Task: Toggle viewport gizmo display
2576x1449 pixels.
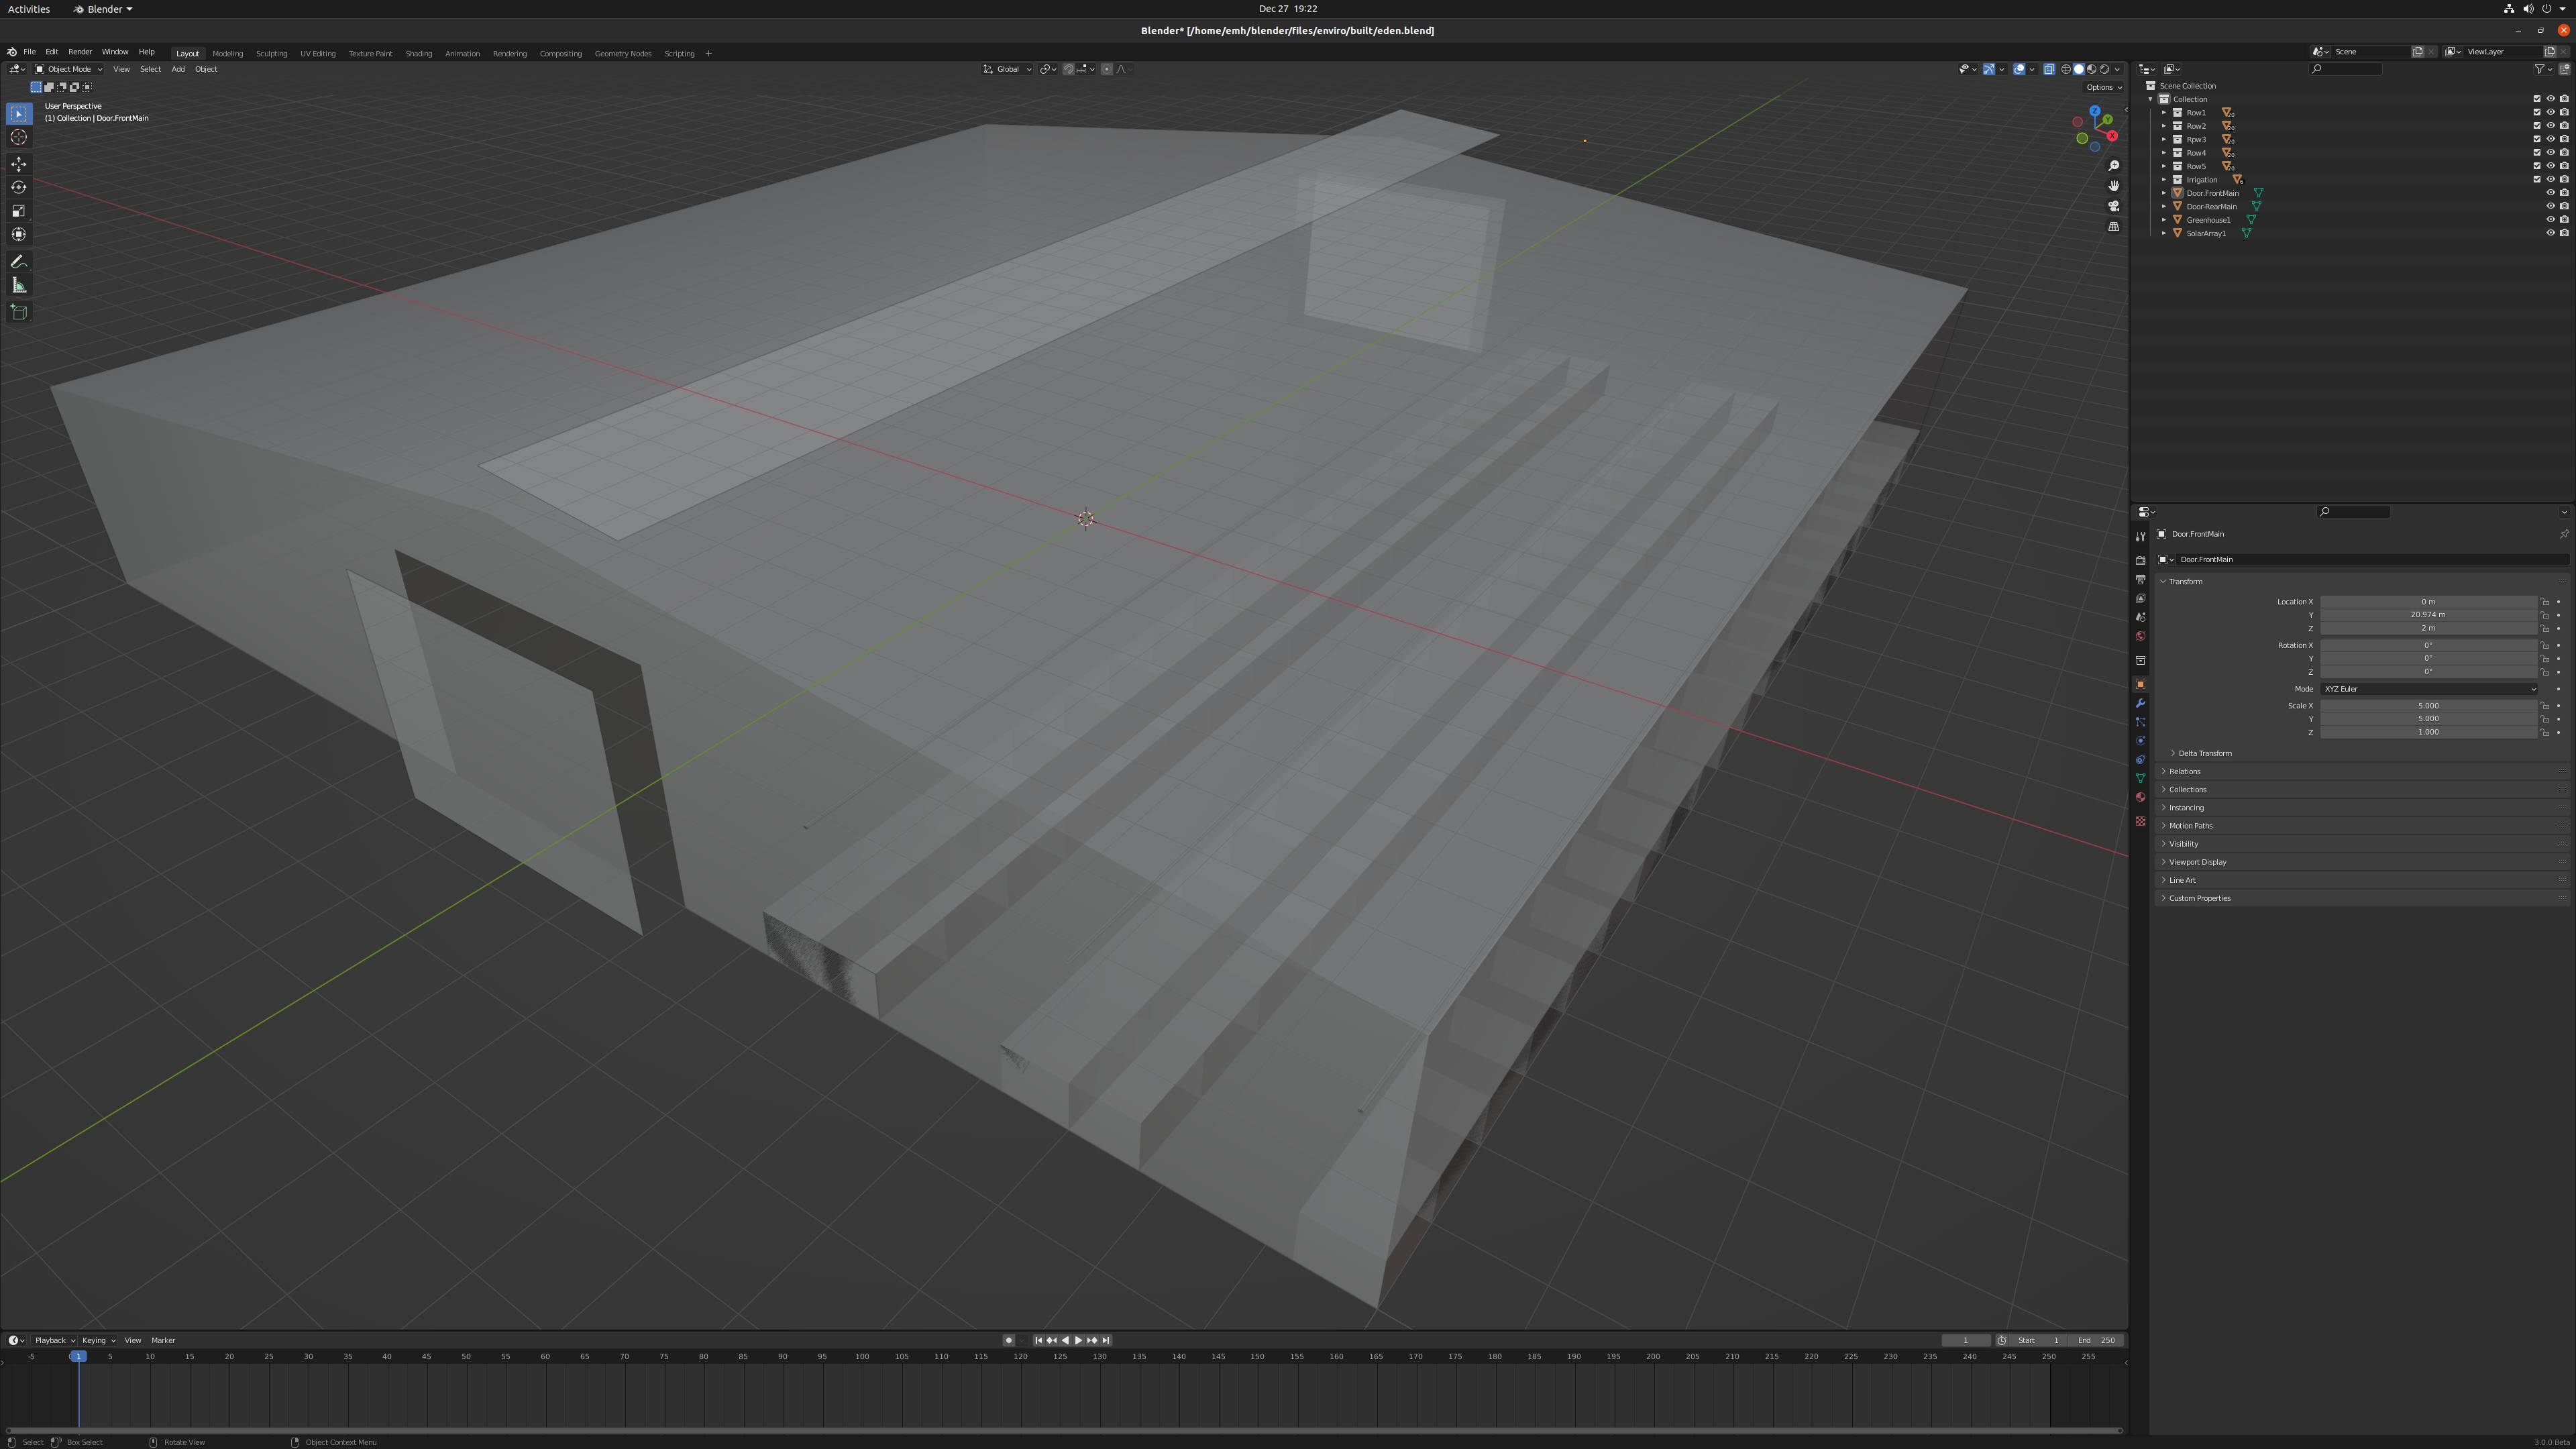Action: click(1989, 69)
